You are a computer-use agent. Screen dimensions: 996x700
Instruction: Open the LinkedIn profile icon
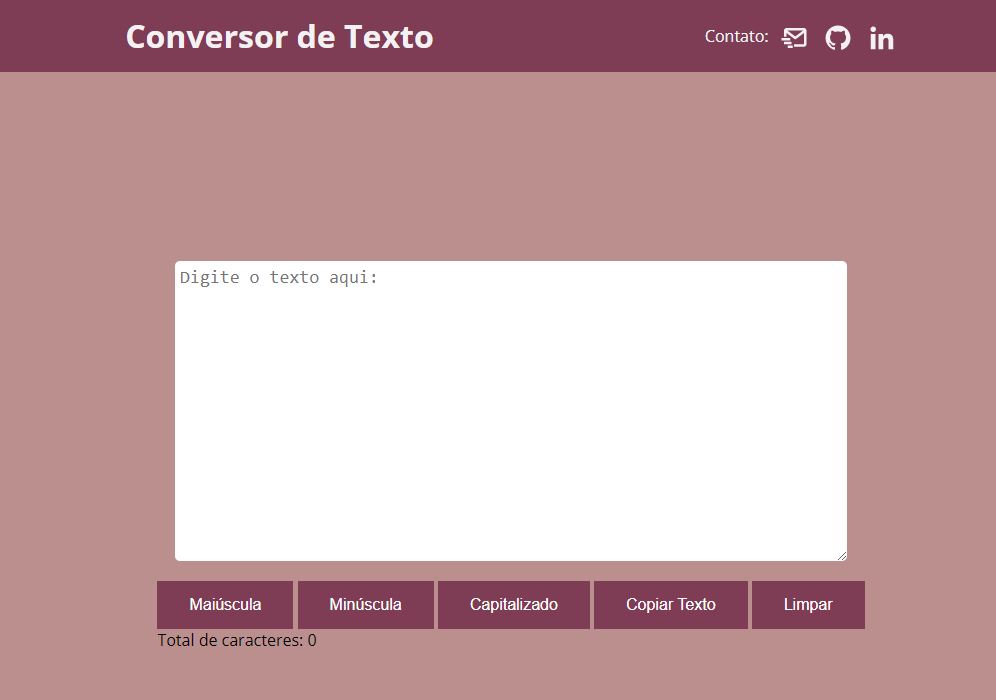[882, 39]
